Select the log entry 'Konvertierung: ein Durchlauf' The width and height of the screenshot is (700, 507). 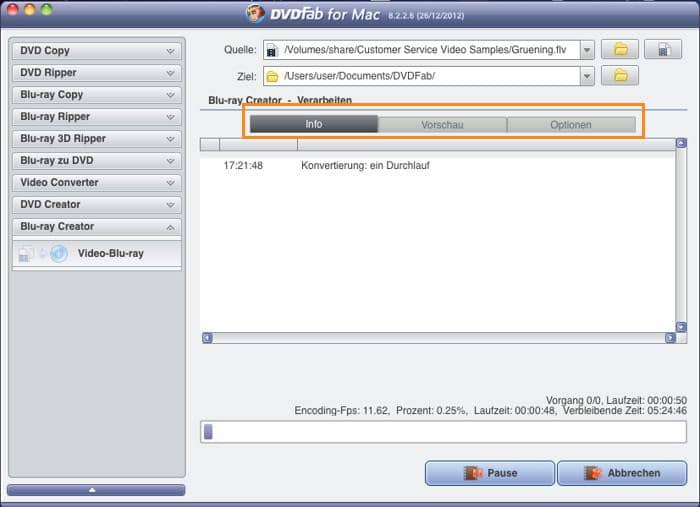coord(365,166)
